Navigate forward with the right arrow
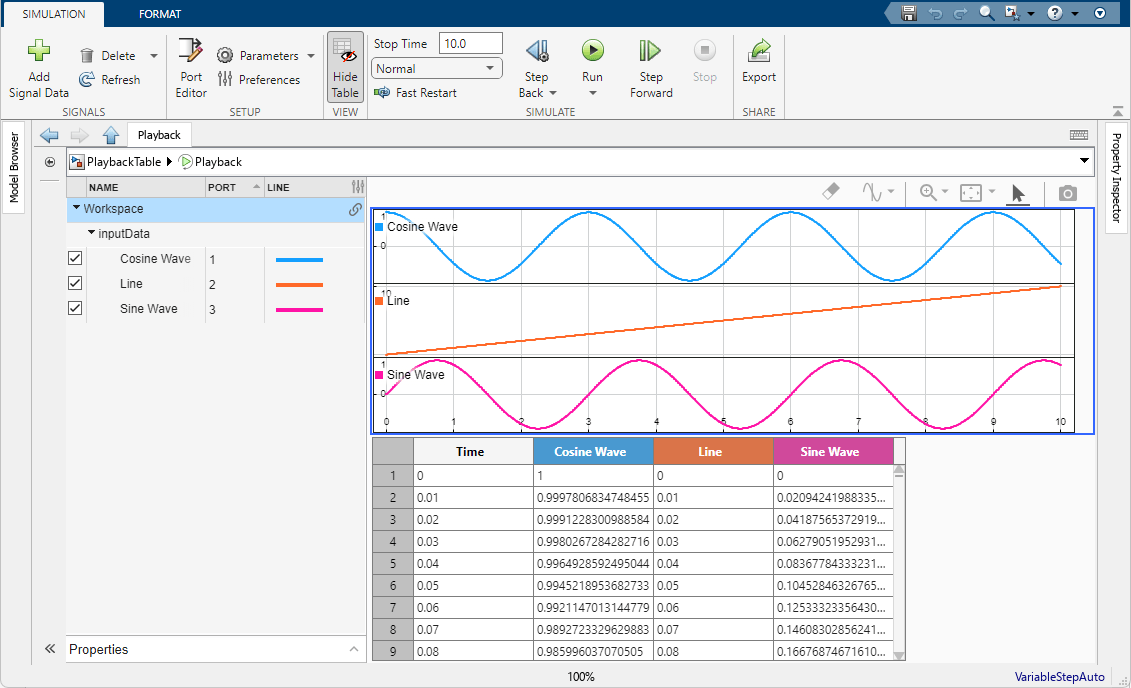 pyautogui.click(x=79, y=135)
